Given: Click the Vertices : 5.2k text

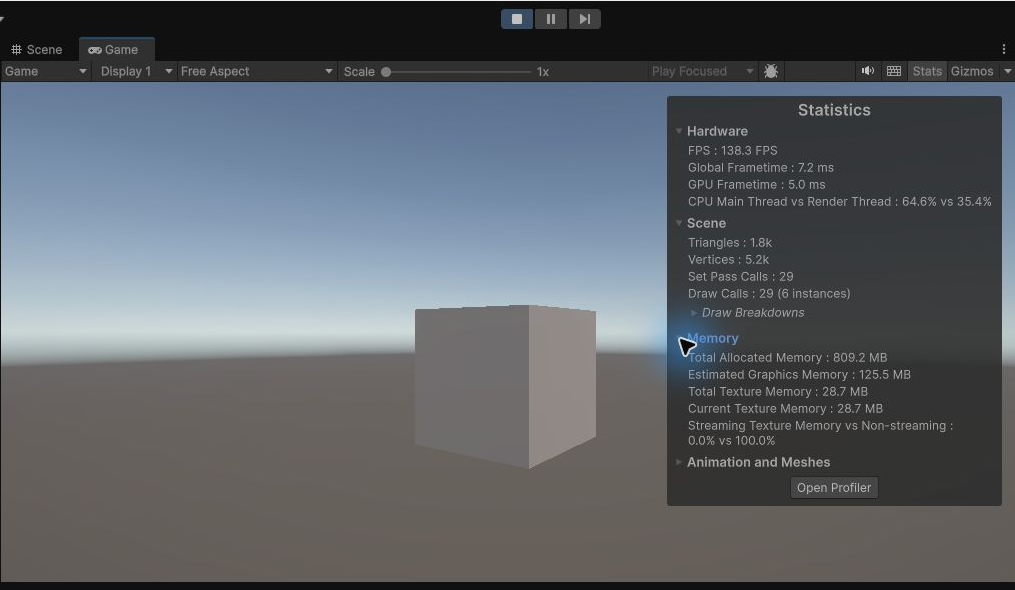Looking at the screenshot, I should click(728, 260).
